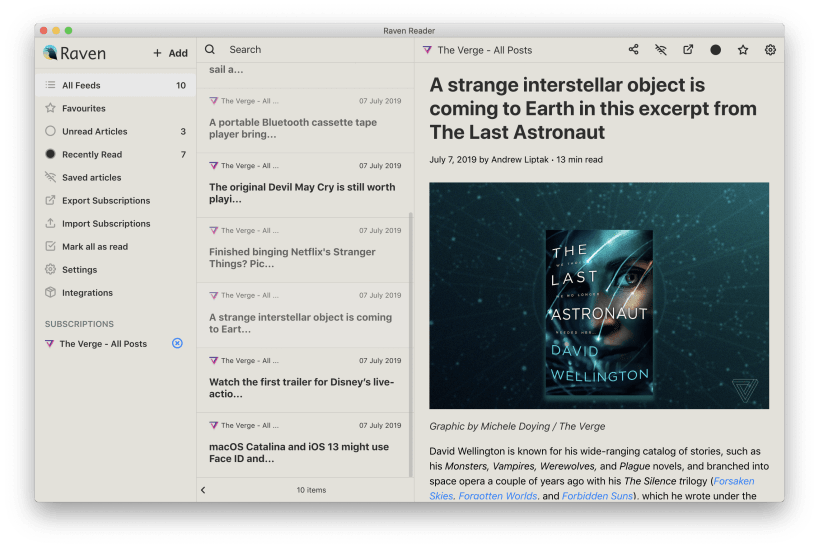Image resolution: width=819 pixels, height=548 pixels.
Task: Share the article with share icon
Action: point(634,50)
